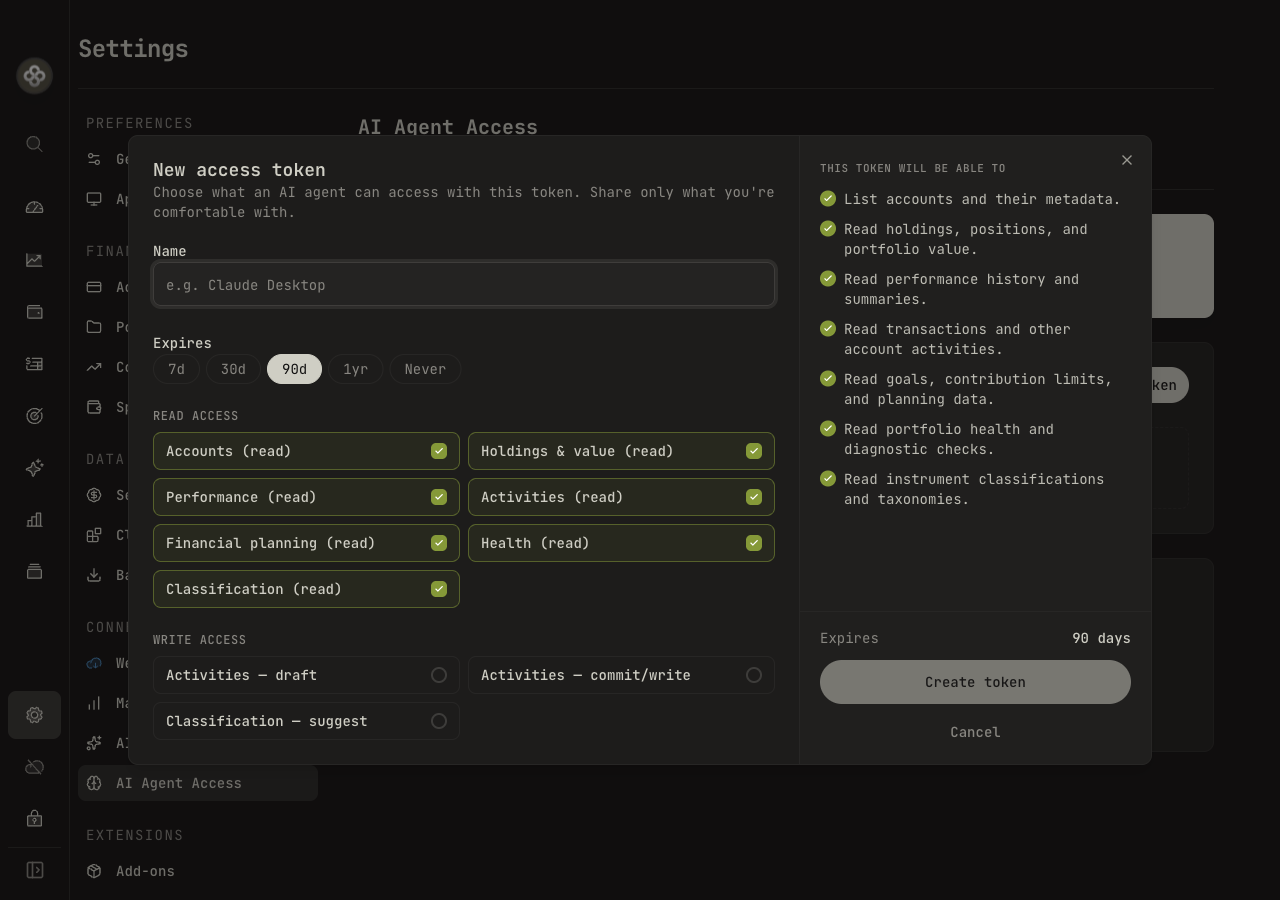Screen dimensions: 1280x900
Task: Uncheck Accounts (read) permission
Action: click(439, 451)
